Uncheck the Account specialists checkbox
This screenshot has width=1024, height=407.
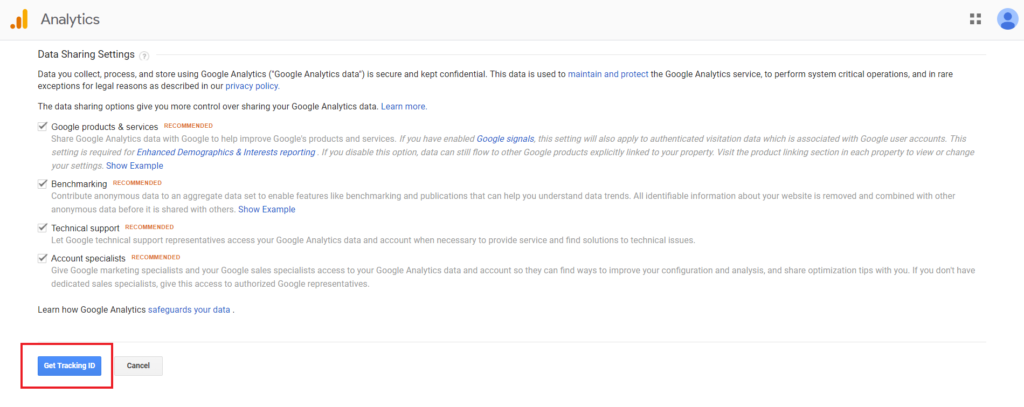pyautogui.click(x=42, y=258)
